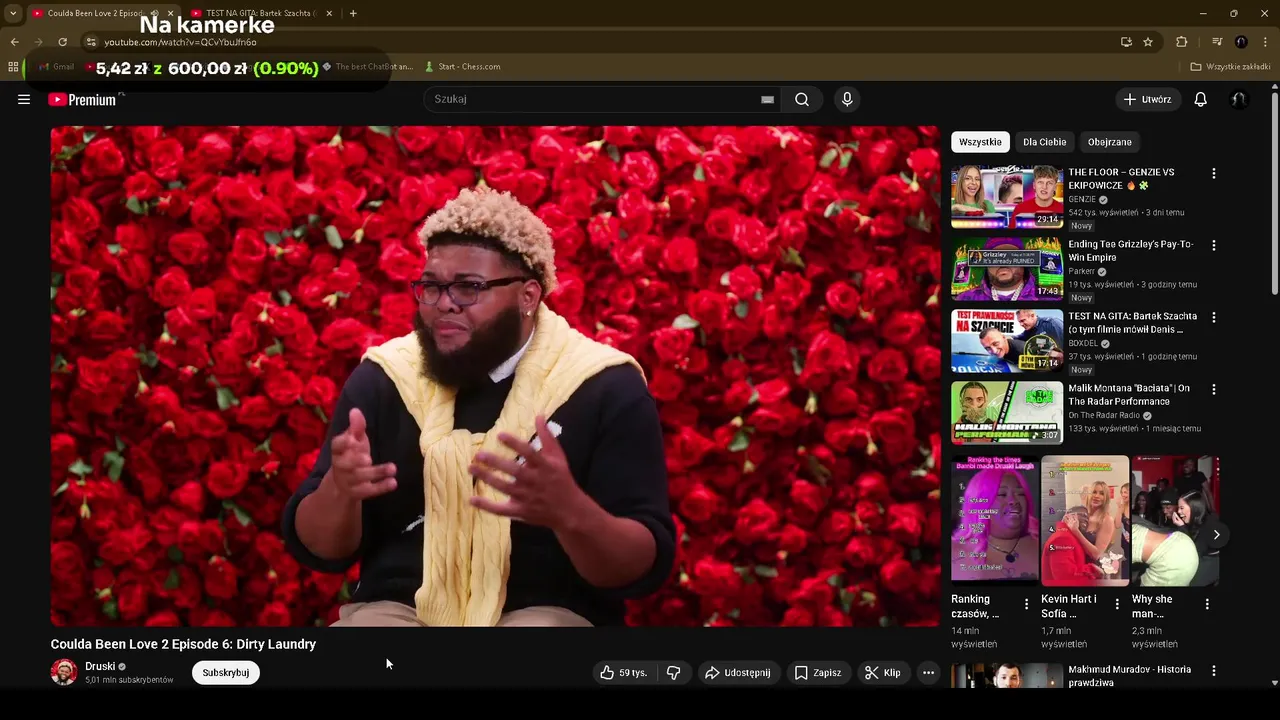The width and height of the screenshot is (1280, 720).
Task: Click the Utwórz create button
Action: coord(1148,99)
